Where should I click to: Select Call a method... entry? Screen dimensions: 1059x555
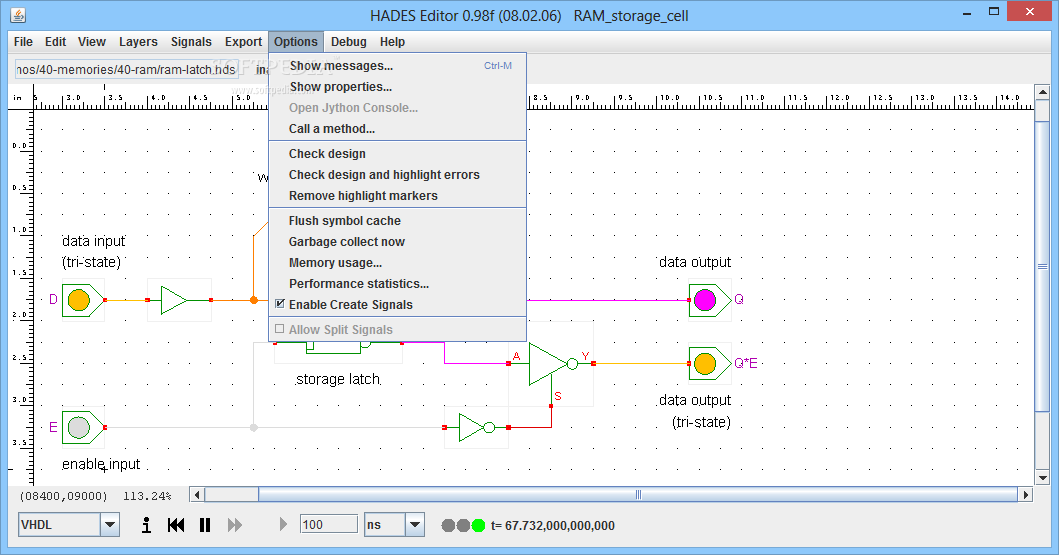point(397,128)
